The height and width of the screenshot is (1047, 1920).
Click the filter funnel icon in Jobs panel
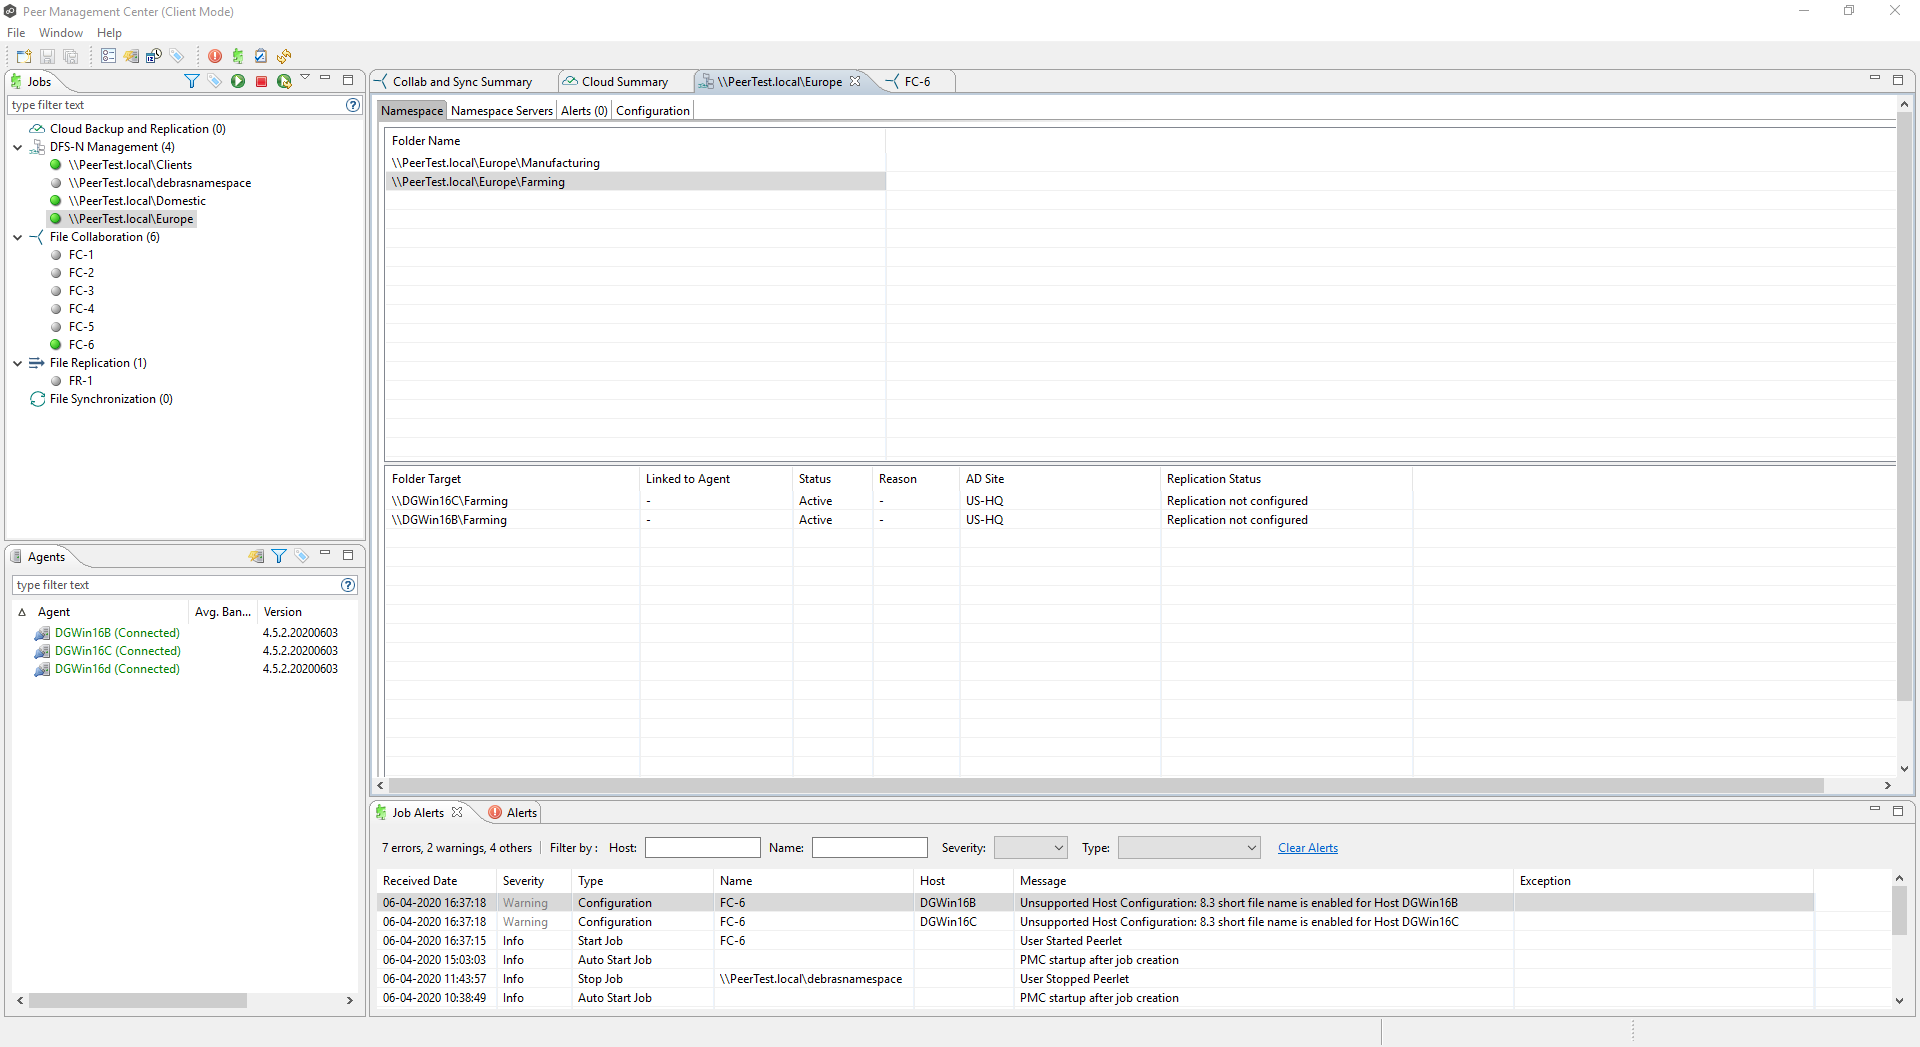(x=192, y=81)
